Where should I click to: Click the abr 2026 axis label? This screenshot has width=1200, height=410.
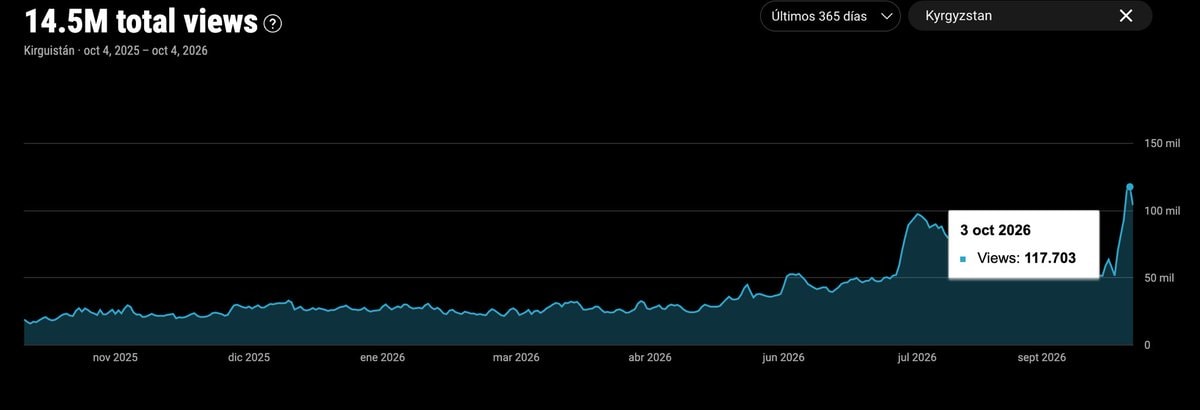tap(649, 357)
